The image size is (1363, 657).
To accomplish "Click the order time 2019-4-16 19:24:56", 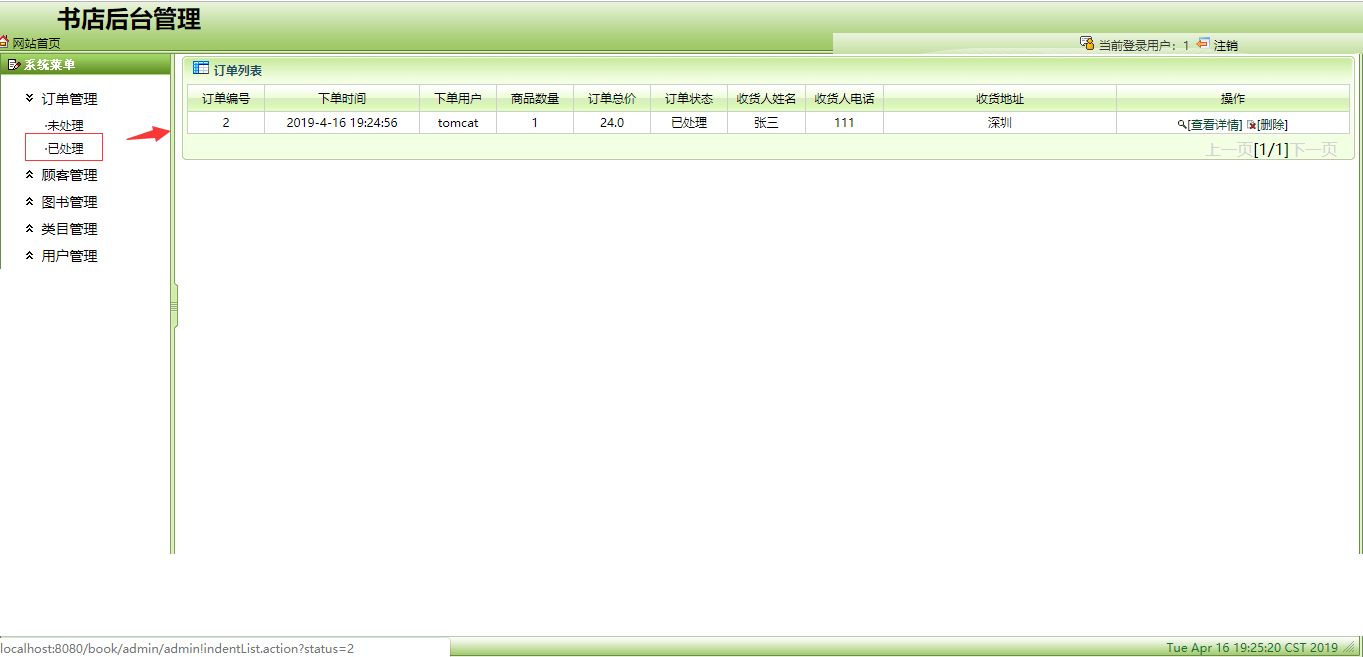I will pyautogui.click(x=342, y=123).
